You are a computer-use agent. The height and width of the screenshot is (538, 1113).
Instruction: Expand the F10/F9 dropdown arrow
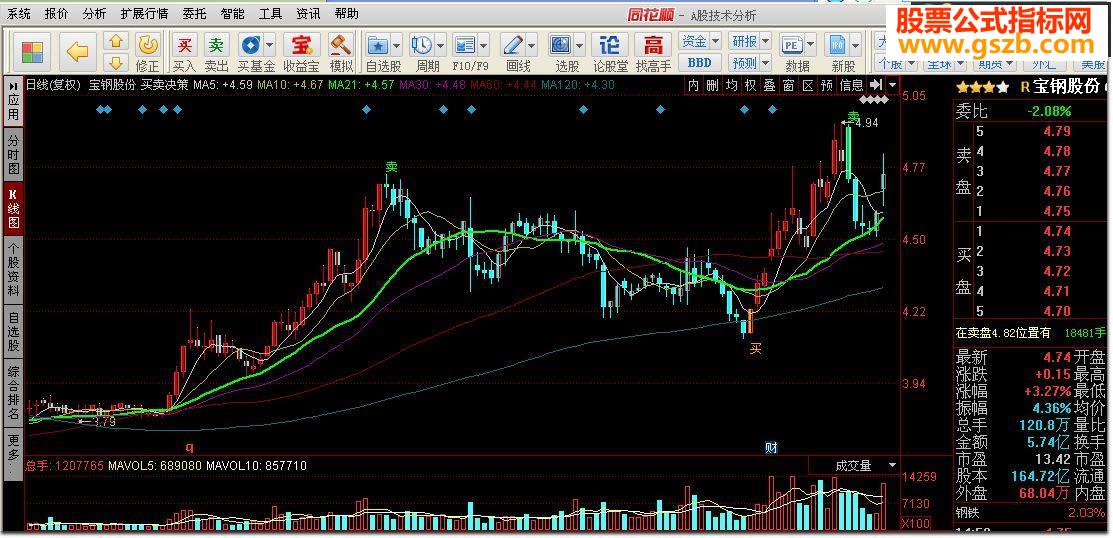484,45
